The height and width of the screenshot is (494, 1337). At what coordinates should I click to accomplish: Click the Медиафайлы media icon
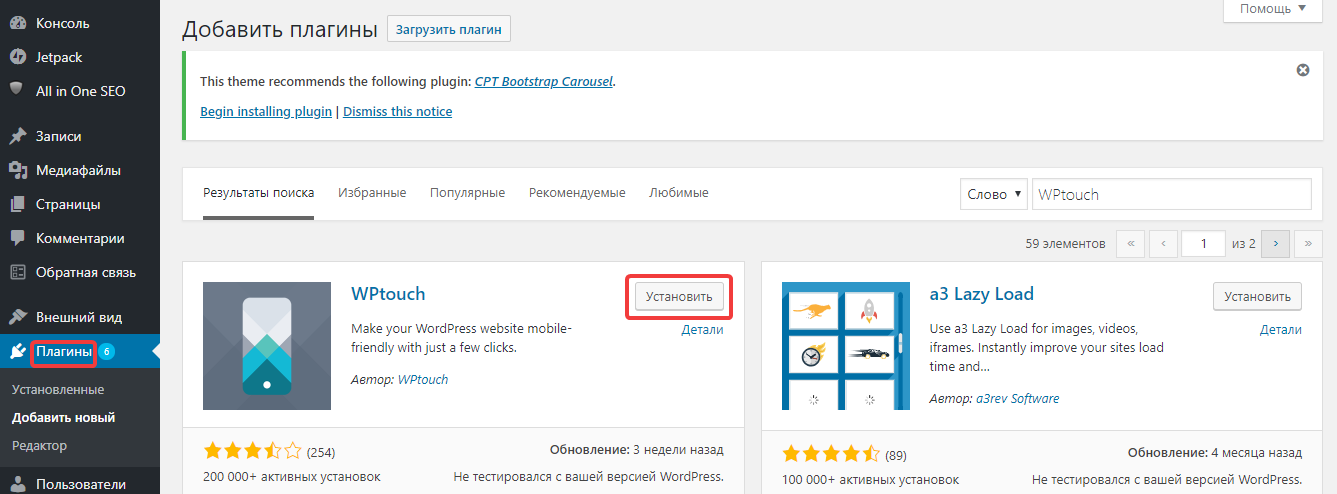[x=17, y=170]
